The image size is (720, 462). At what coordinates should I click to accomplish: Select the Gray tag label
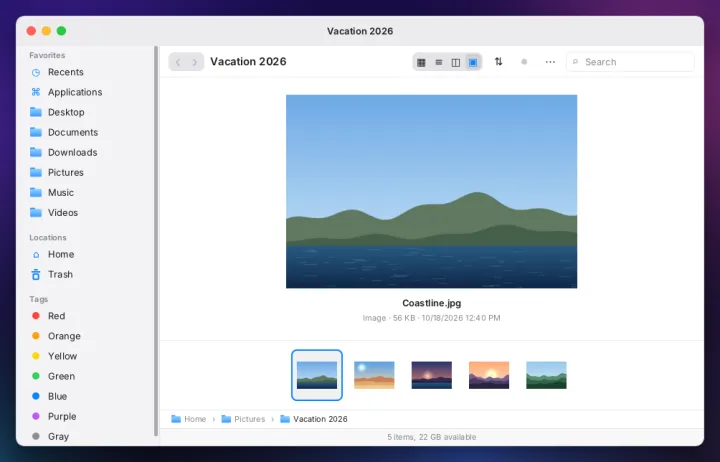58,436
